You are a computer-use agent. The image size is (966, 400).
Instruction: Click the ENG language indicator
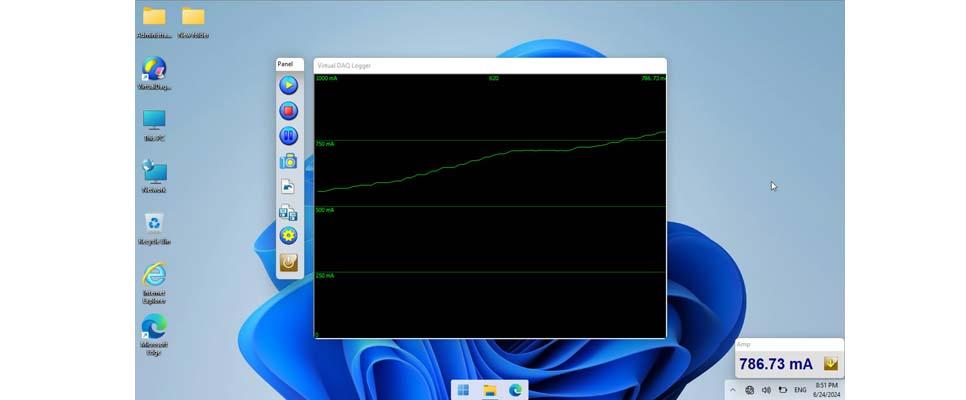[x=800, y=390]
